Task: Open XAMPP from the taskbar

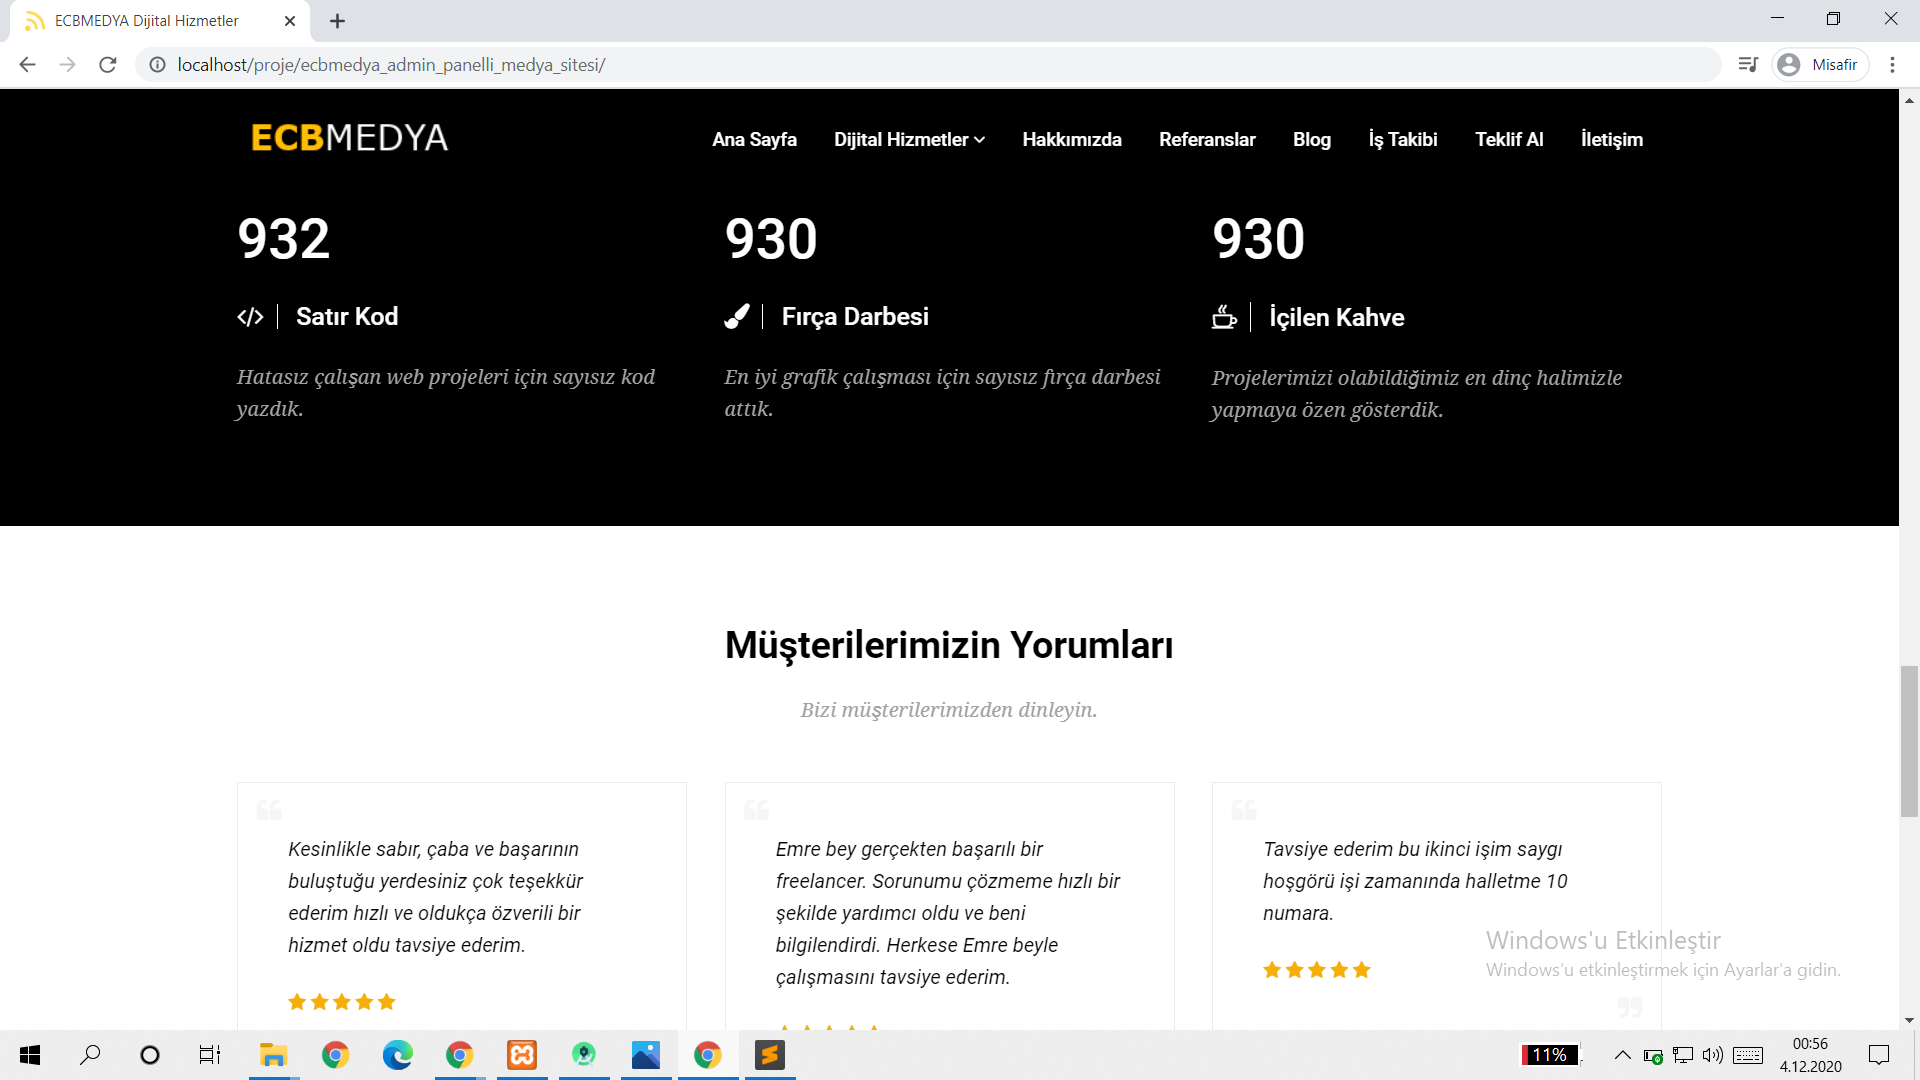Action: pos(522,1055)
